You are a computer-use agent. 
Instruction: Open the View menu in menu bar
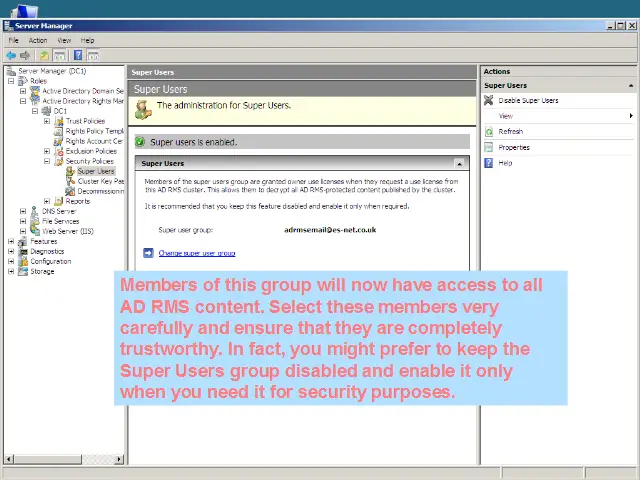click(x=64, y=40)
